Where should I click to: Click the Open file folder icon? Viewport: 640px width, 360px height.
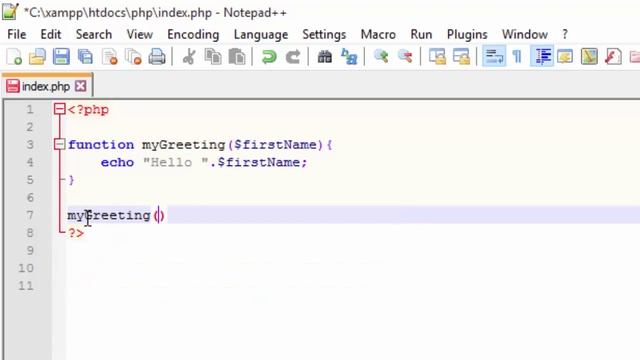tap(37, 57)
